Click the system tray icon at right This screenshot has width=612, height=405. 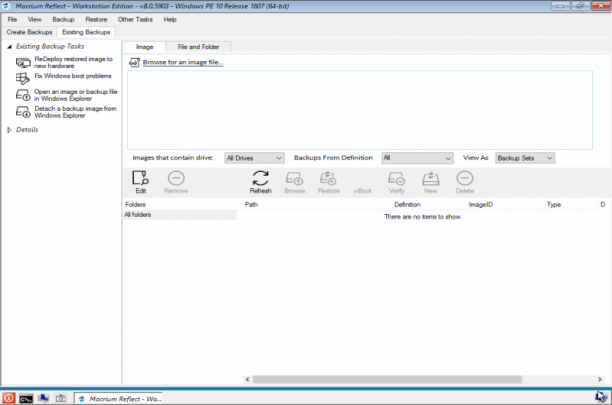coord(601,397)
